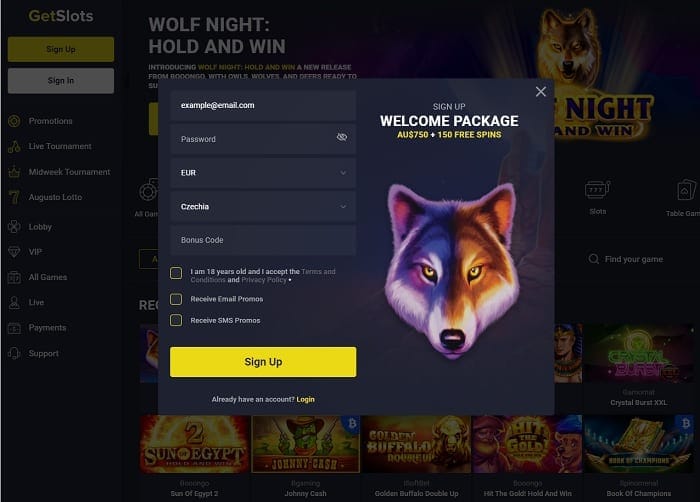Screen dimensions: 700x502
Task: Click the VIP diamond icon
Action: [14, 252]
